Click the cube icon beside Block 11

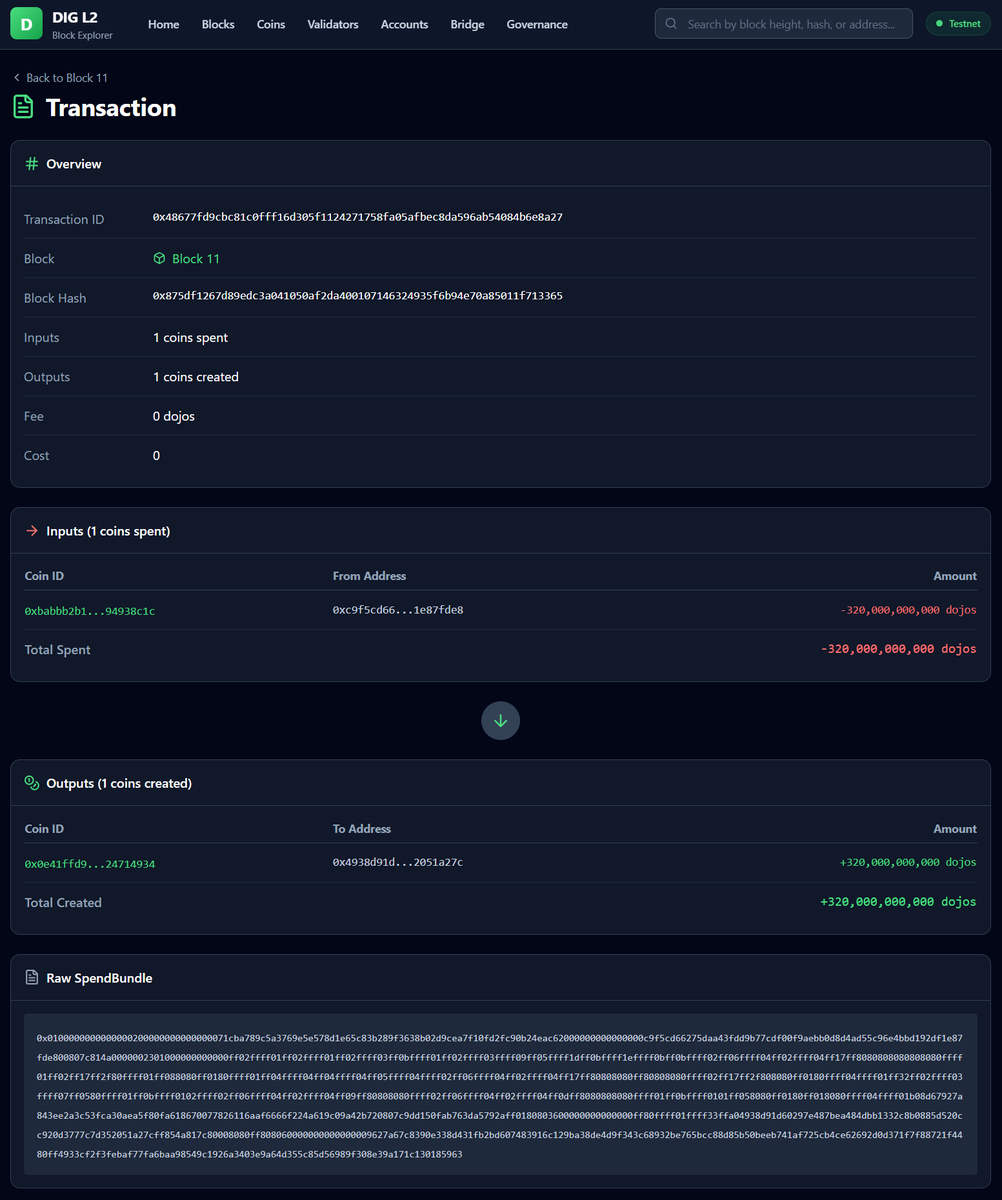point(159,259)
